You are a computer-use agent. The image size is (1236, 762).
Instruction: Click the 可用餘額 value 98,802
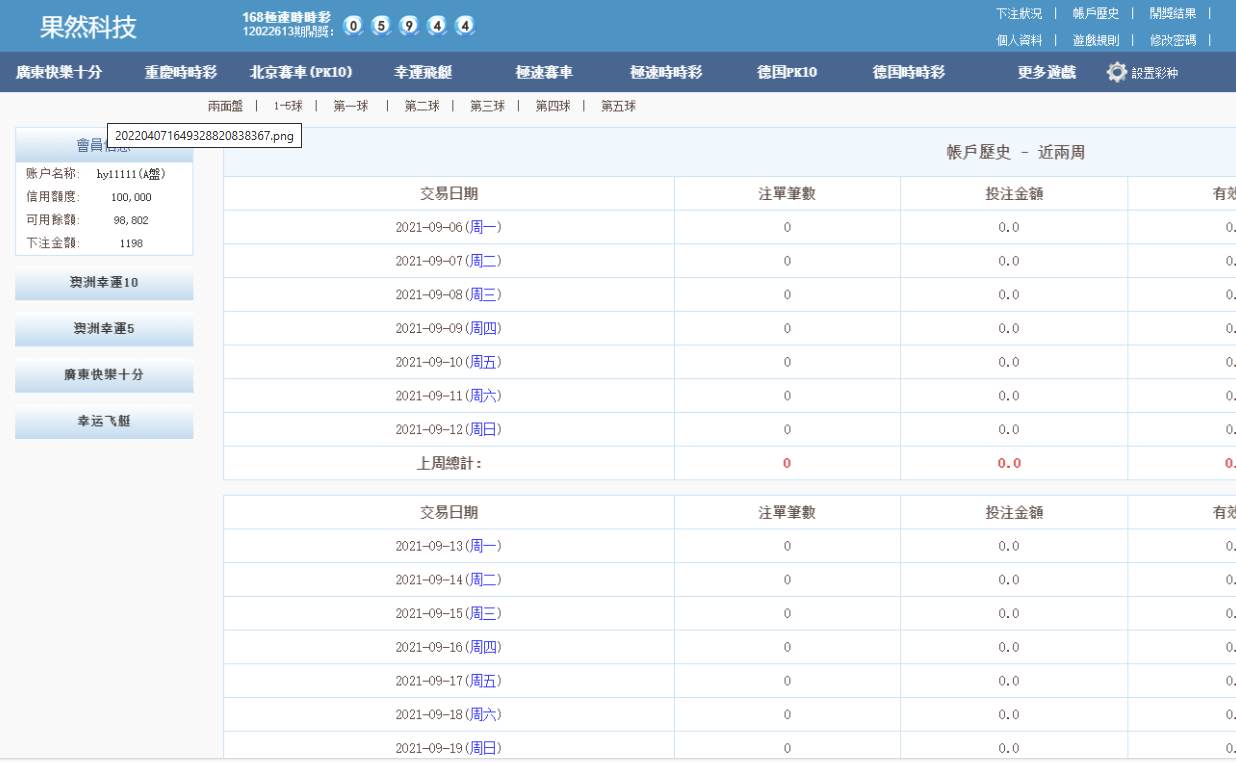pos(131,220)
